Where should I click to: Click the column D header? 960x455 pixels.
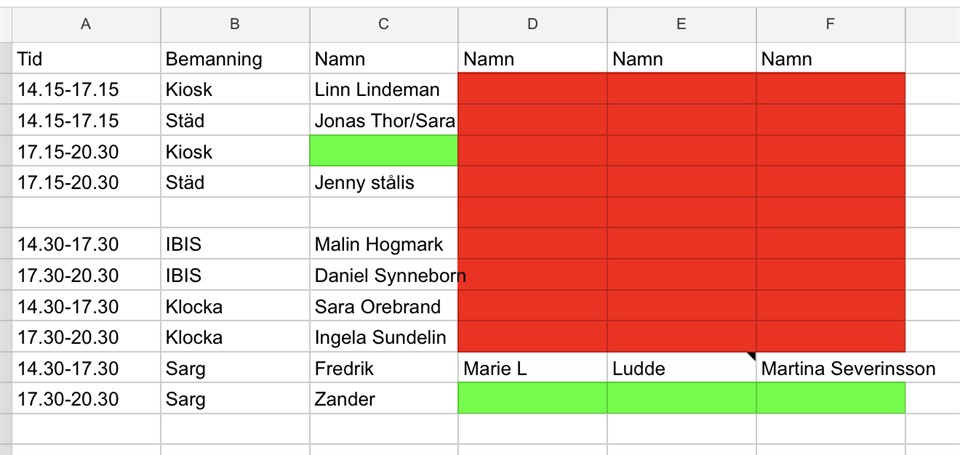[532, 24]
